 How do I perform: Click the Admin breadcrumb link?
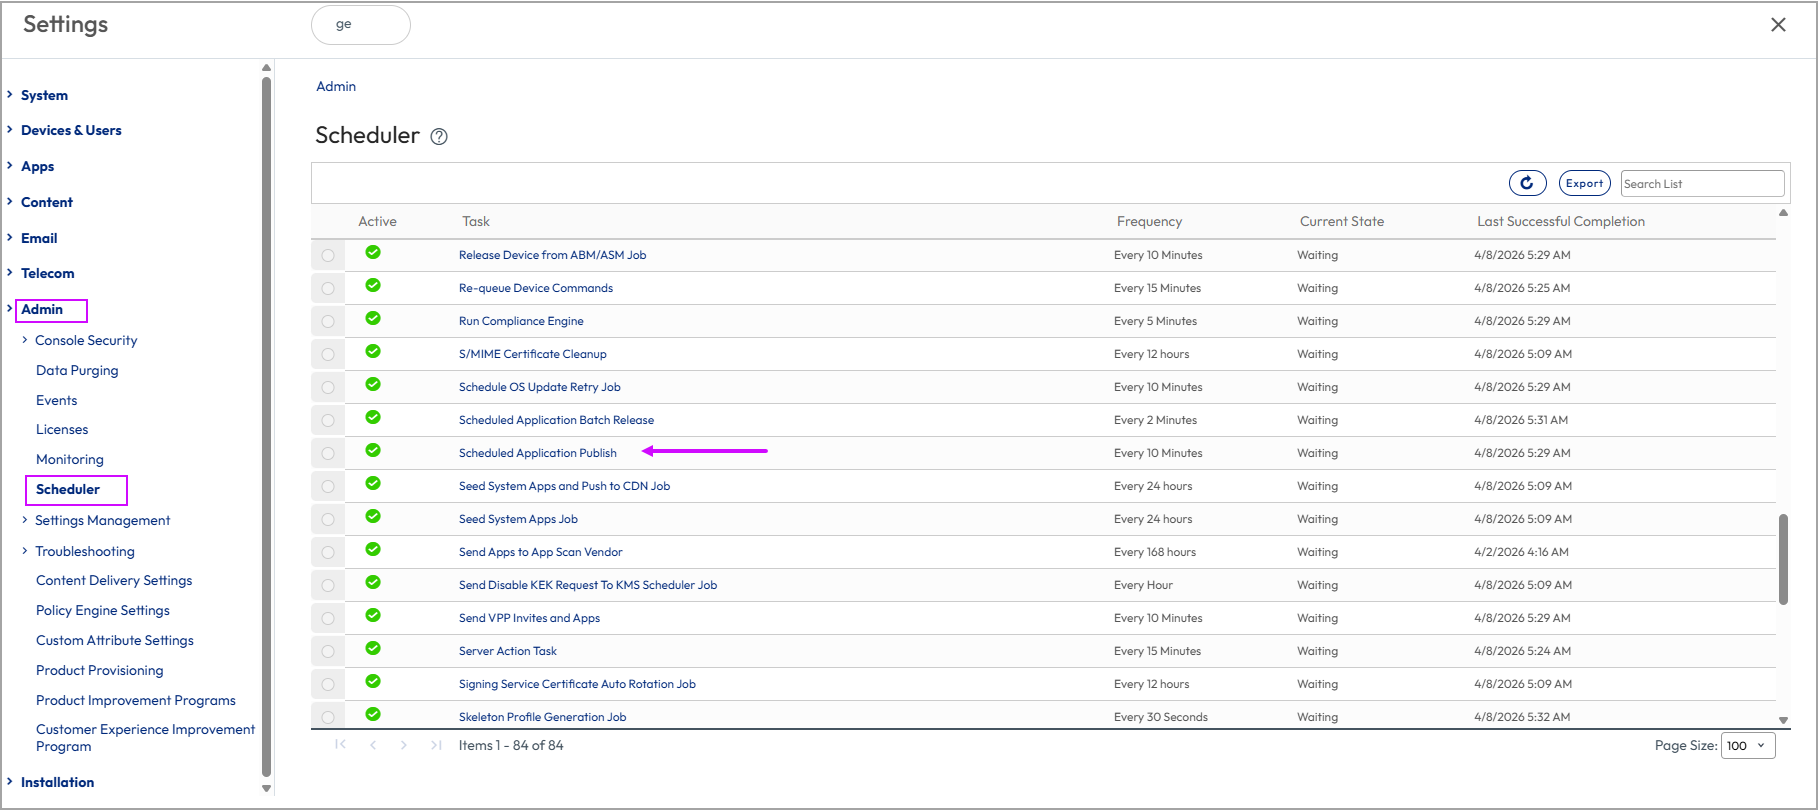click(x=336, y=86)
